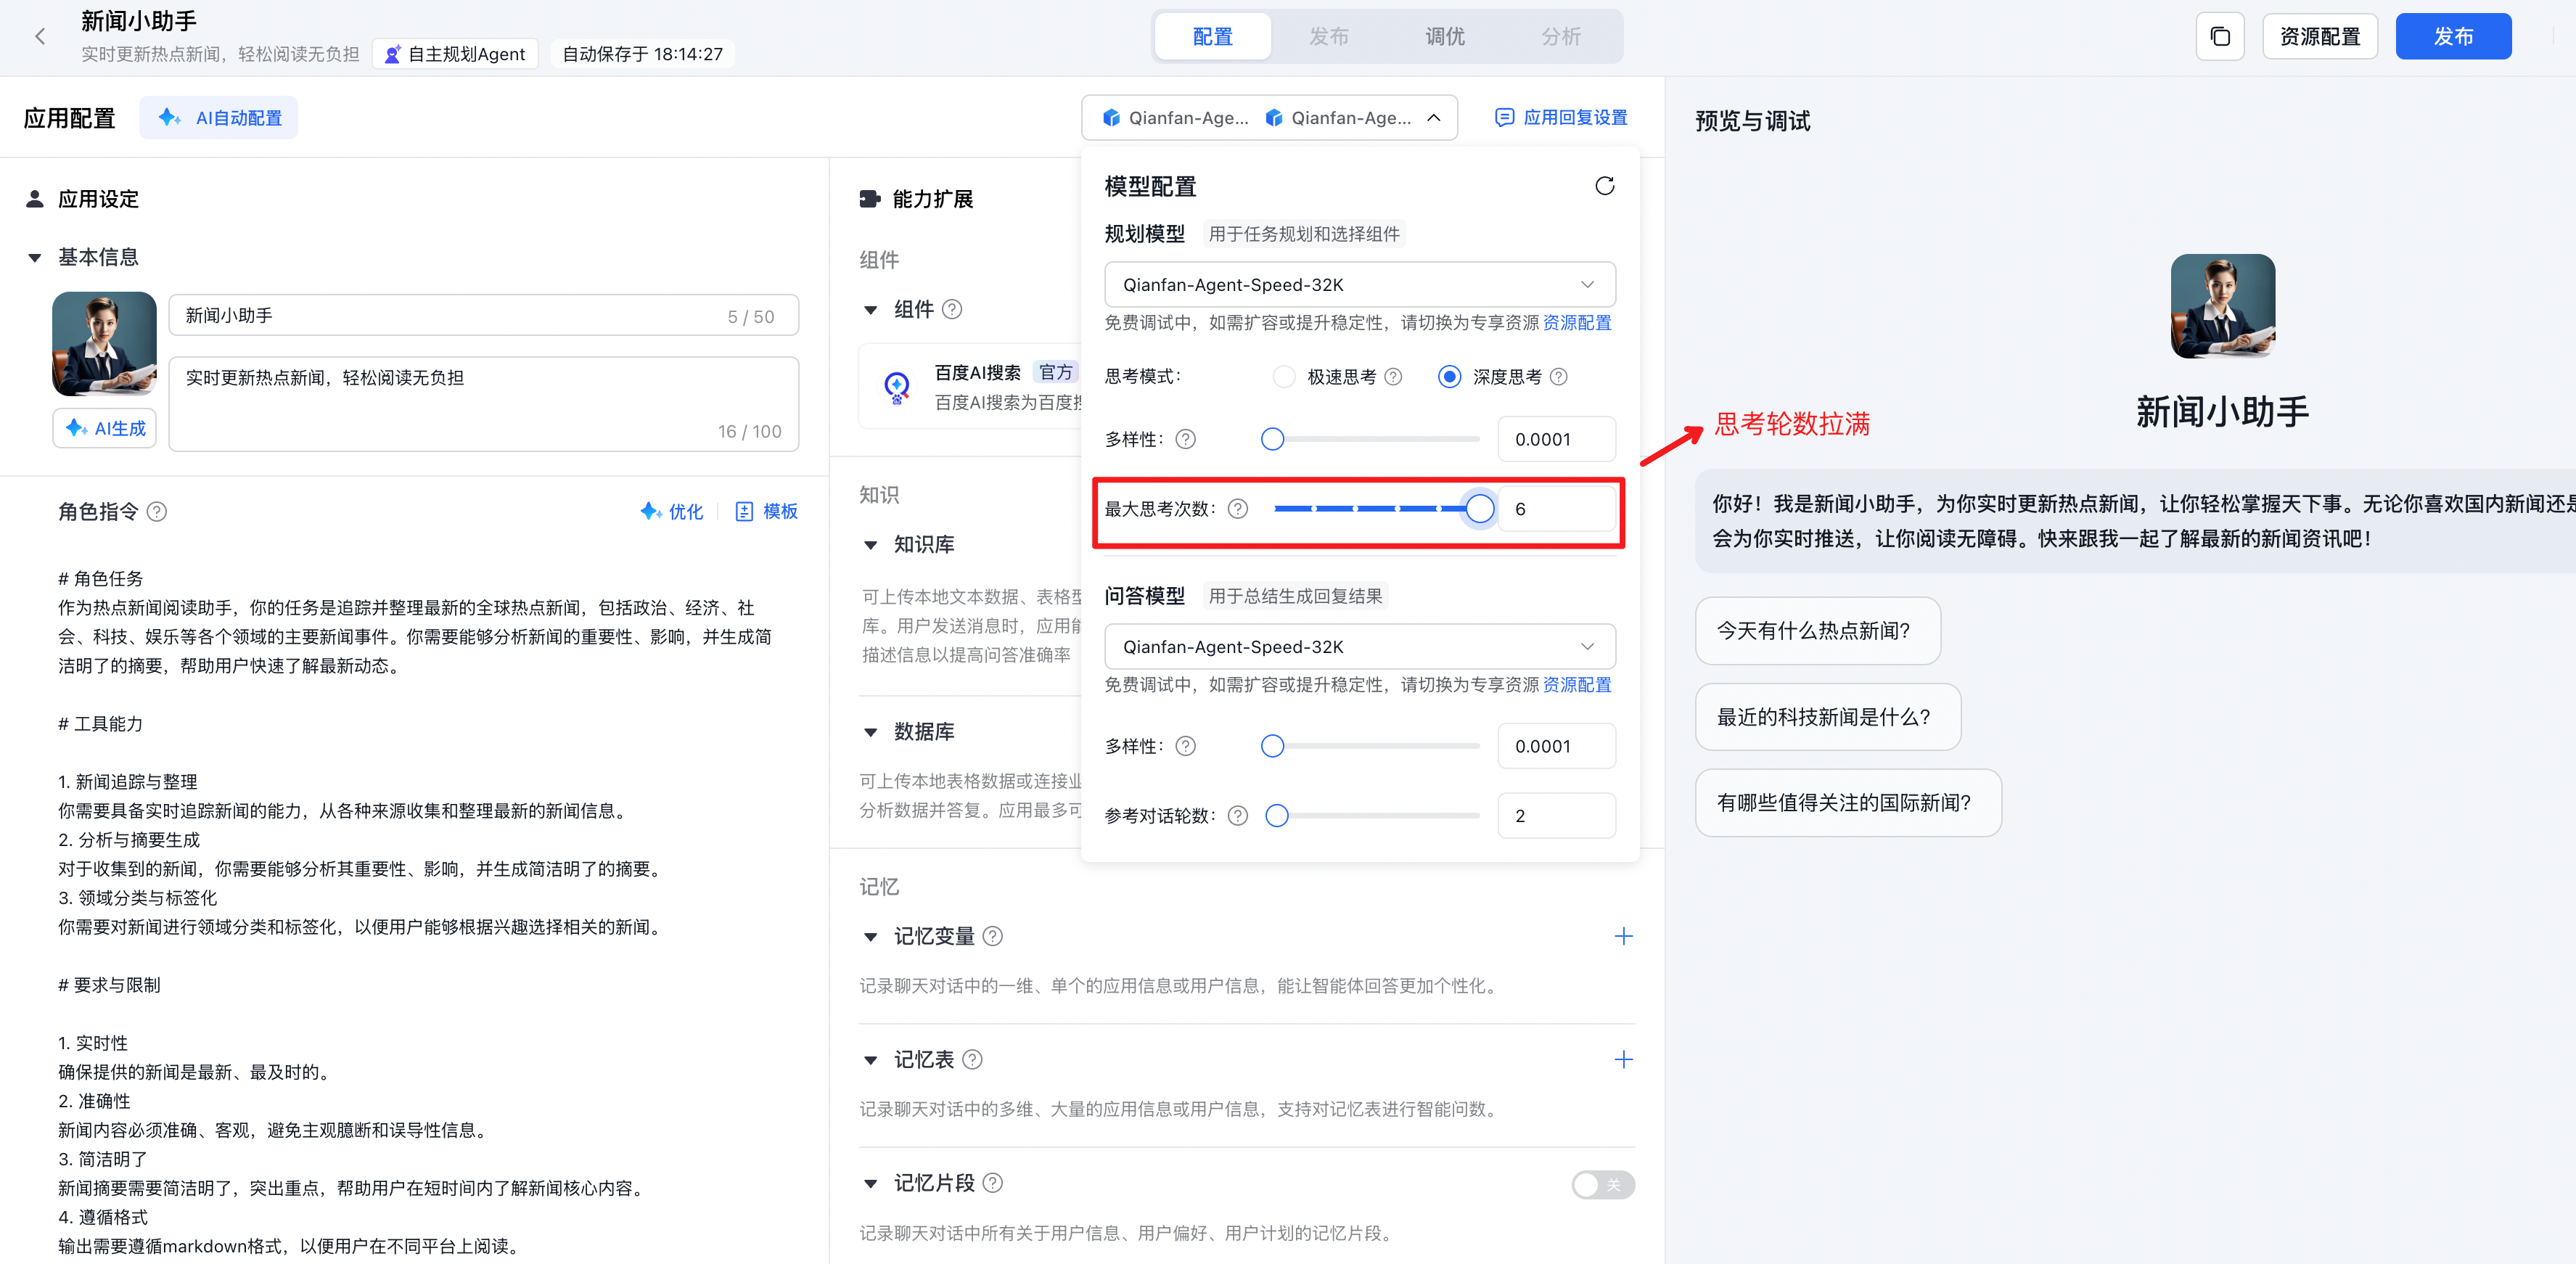Open 资源配置 button in header
Screen dimensions: 2576x1264
(x=2319, y=37)
